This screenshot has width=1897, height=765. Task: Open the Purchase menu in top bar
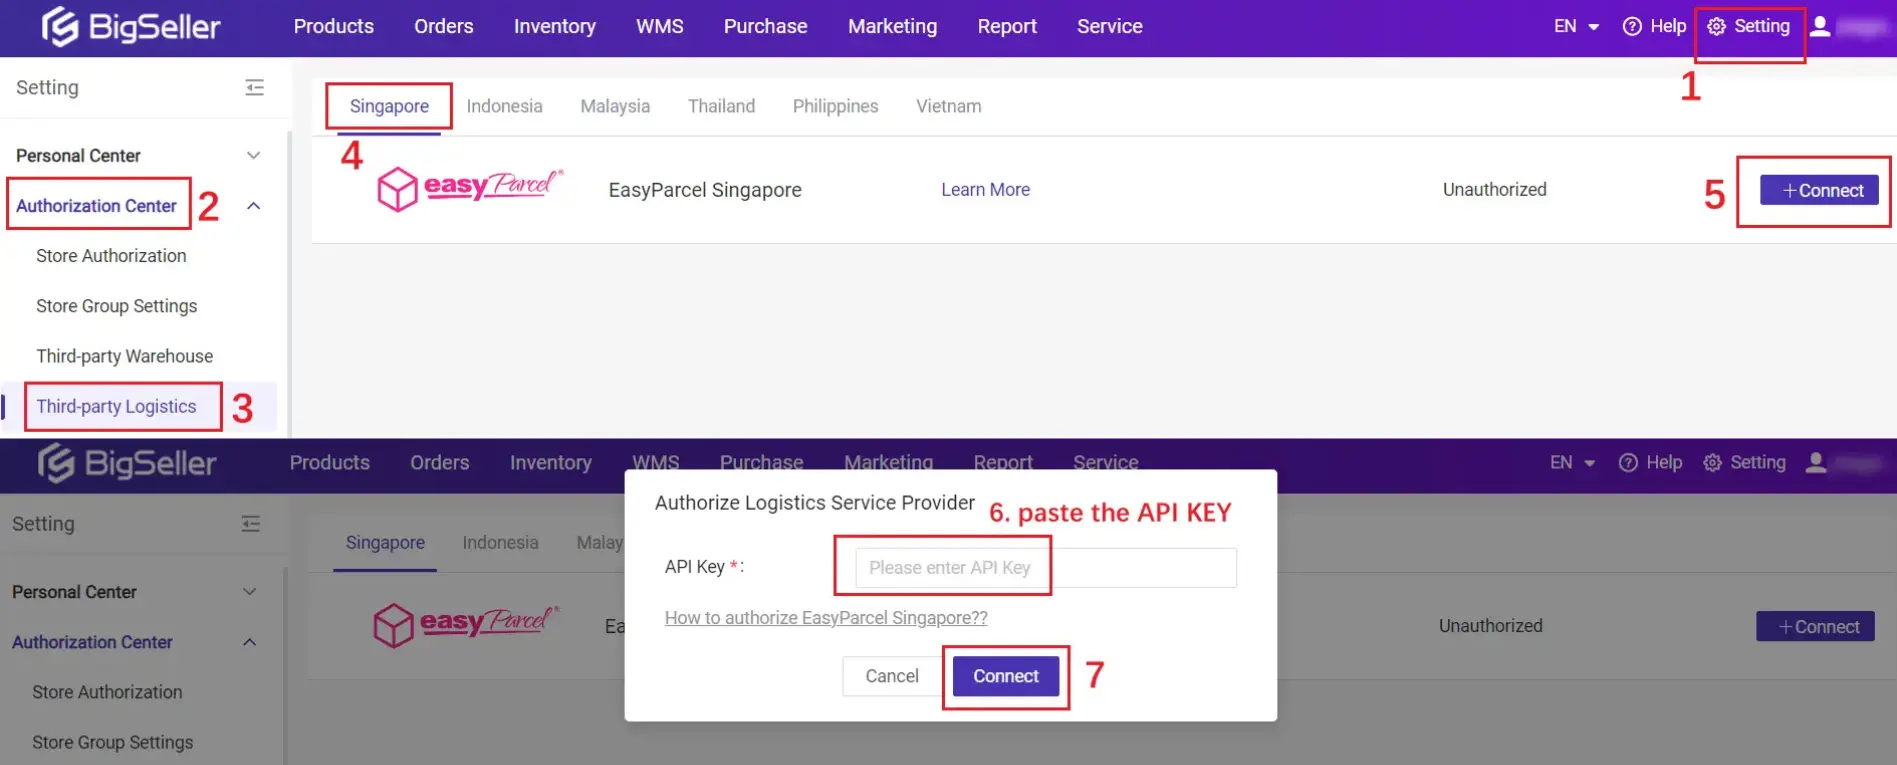tap(765, 27)
